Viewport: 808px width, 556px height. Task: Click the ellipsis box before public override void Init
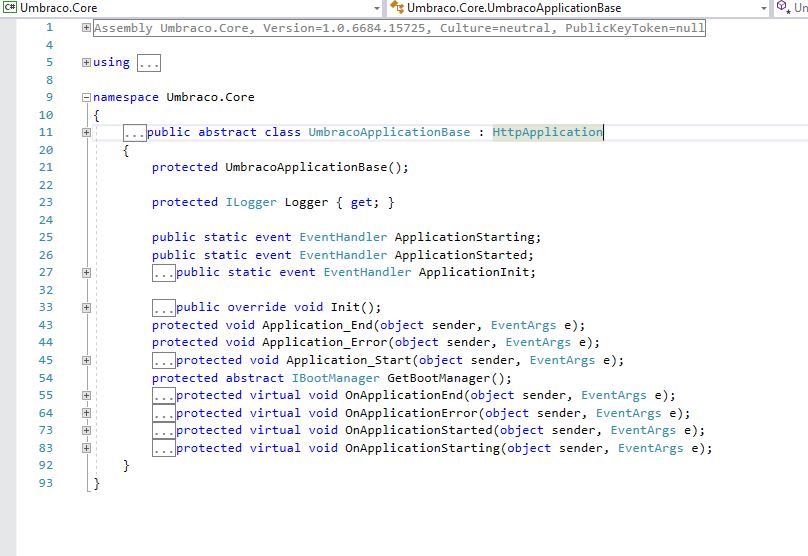click(x=164, y=308)
